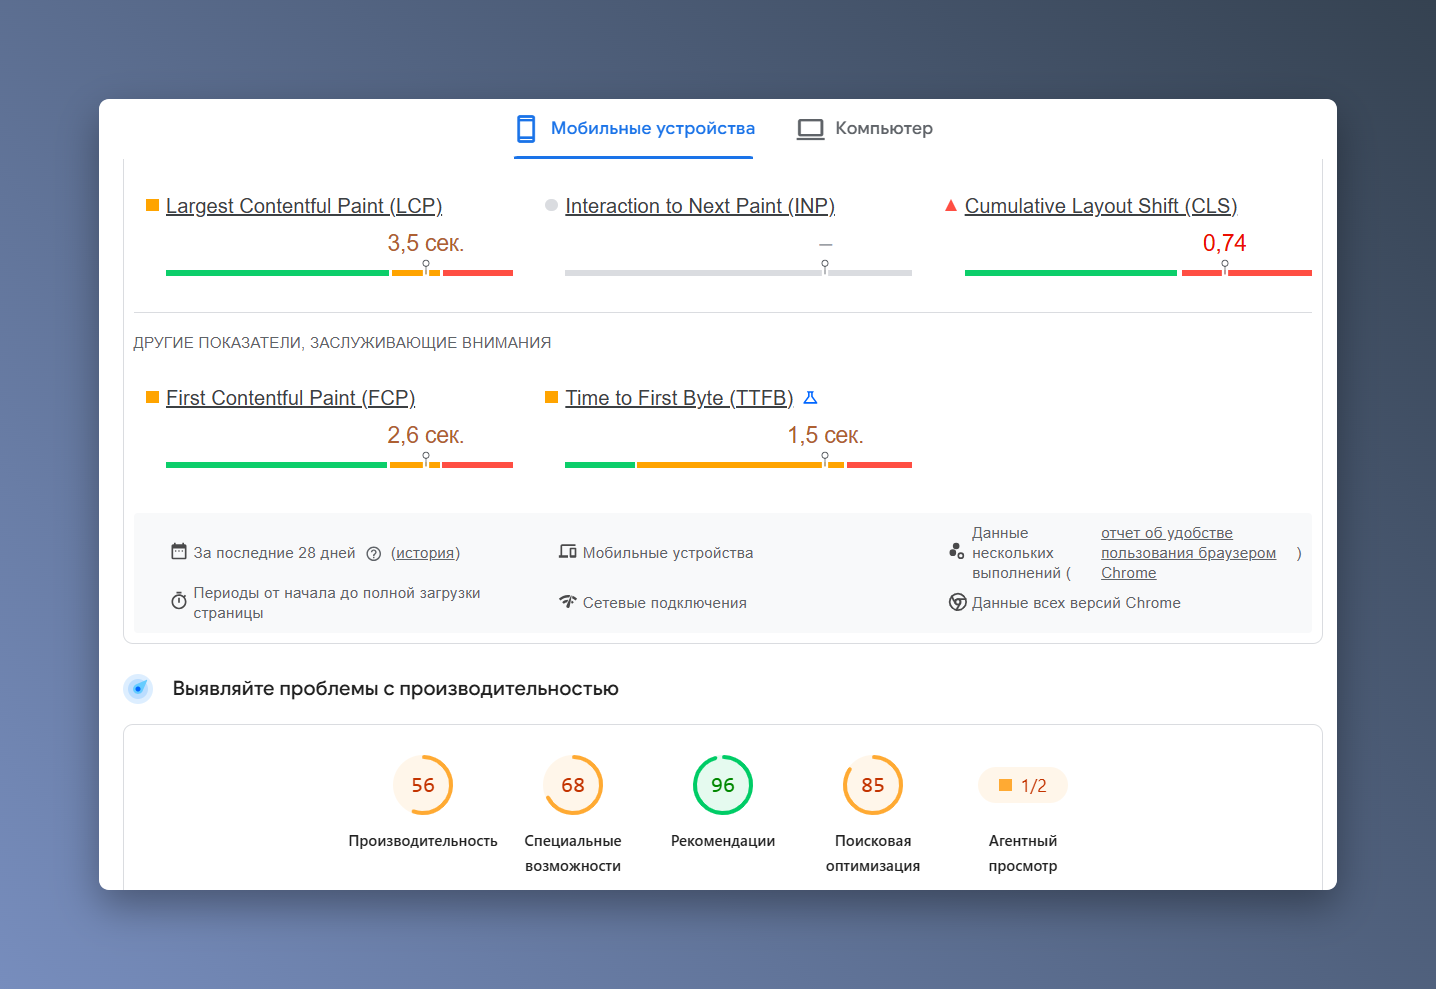Viewport: 1436px width, 989px height.
Task: Click the devices icon beside Мобильные устройства info
Action: 568,551
